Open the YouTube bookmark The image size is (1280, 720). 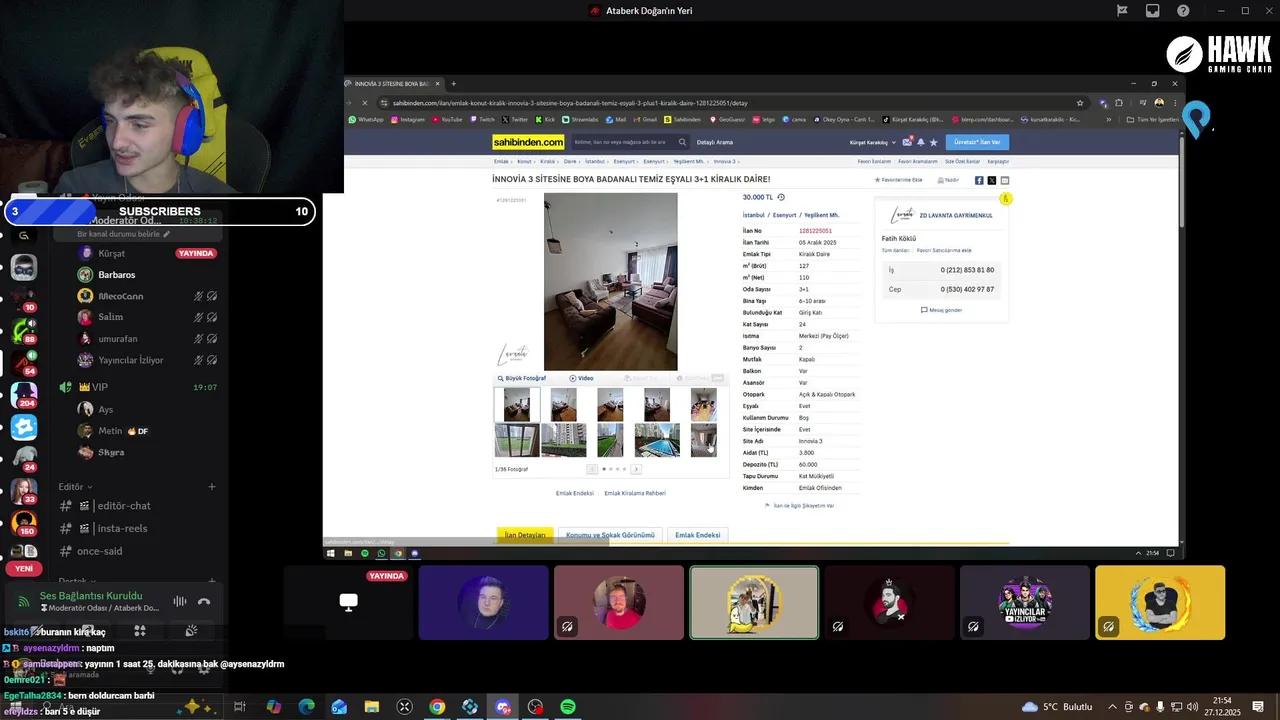coord(447,119)
